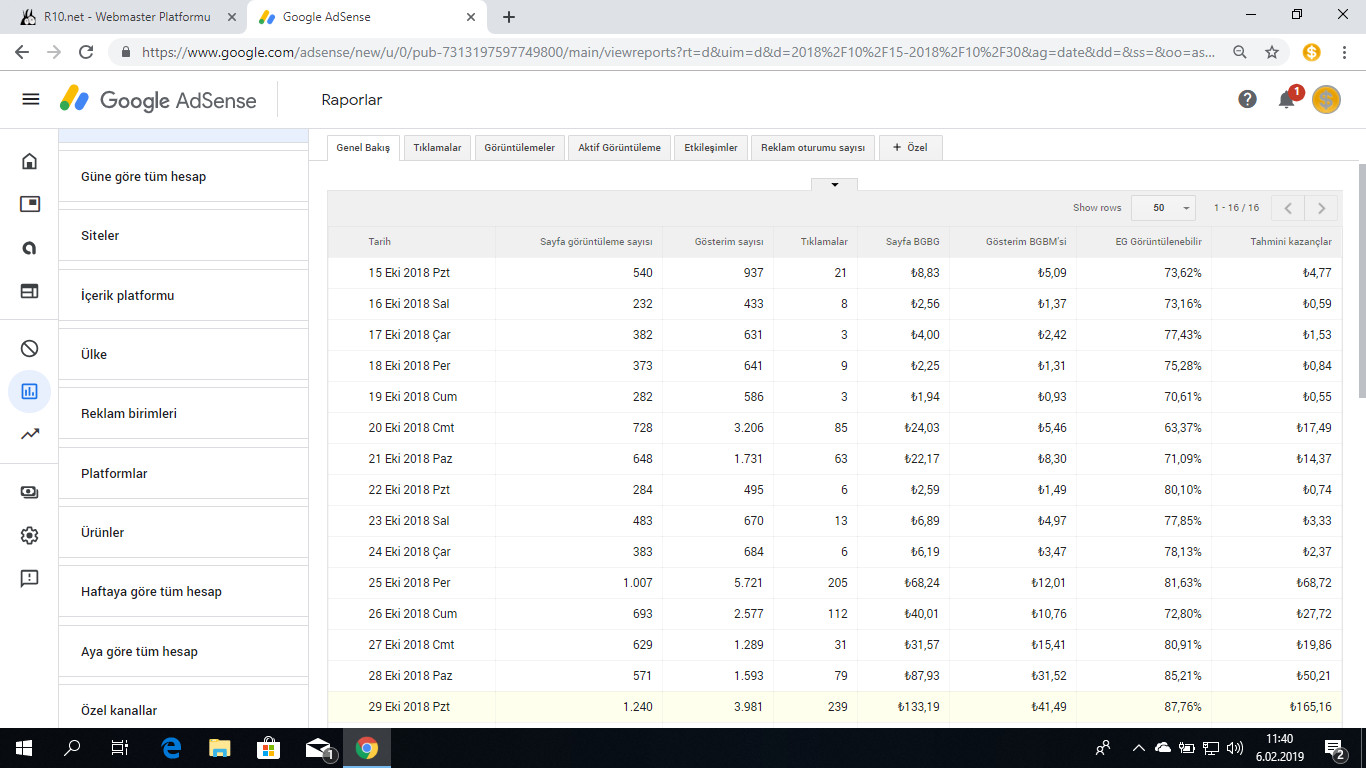Image resolution: width=1366 pixels, height=768 pixels.
Task: Bookmark this page with the star icon
Action: click(1271, 52)
